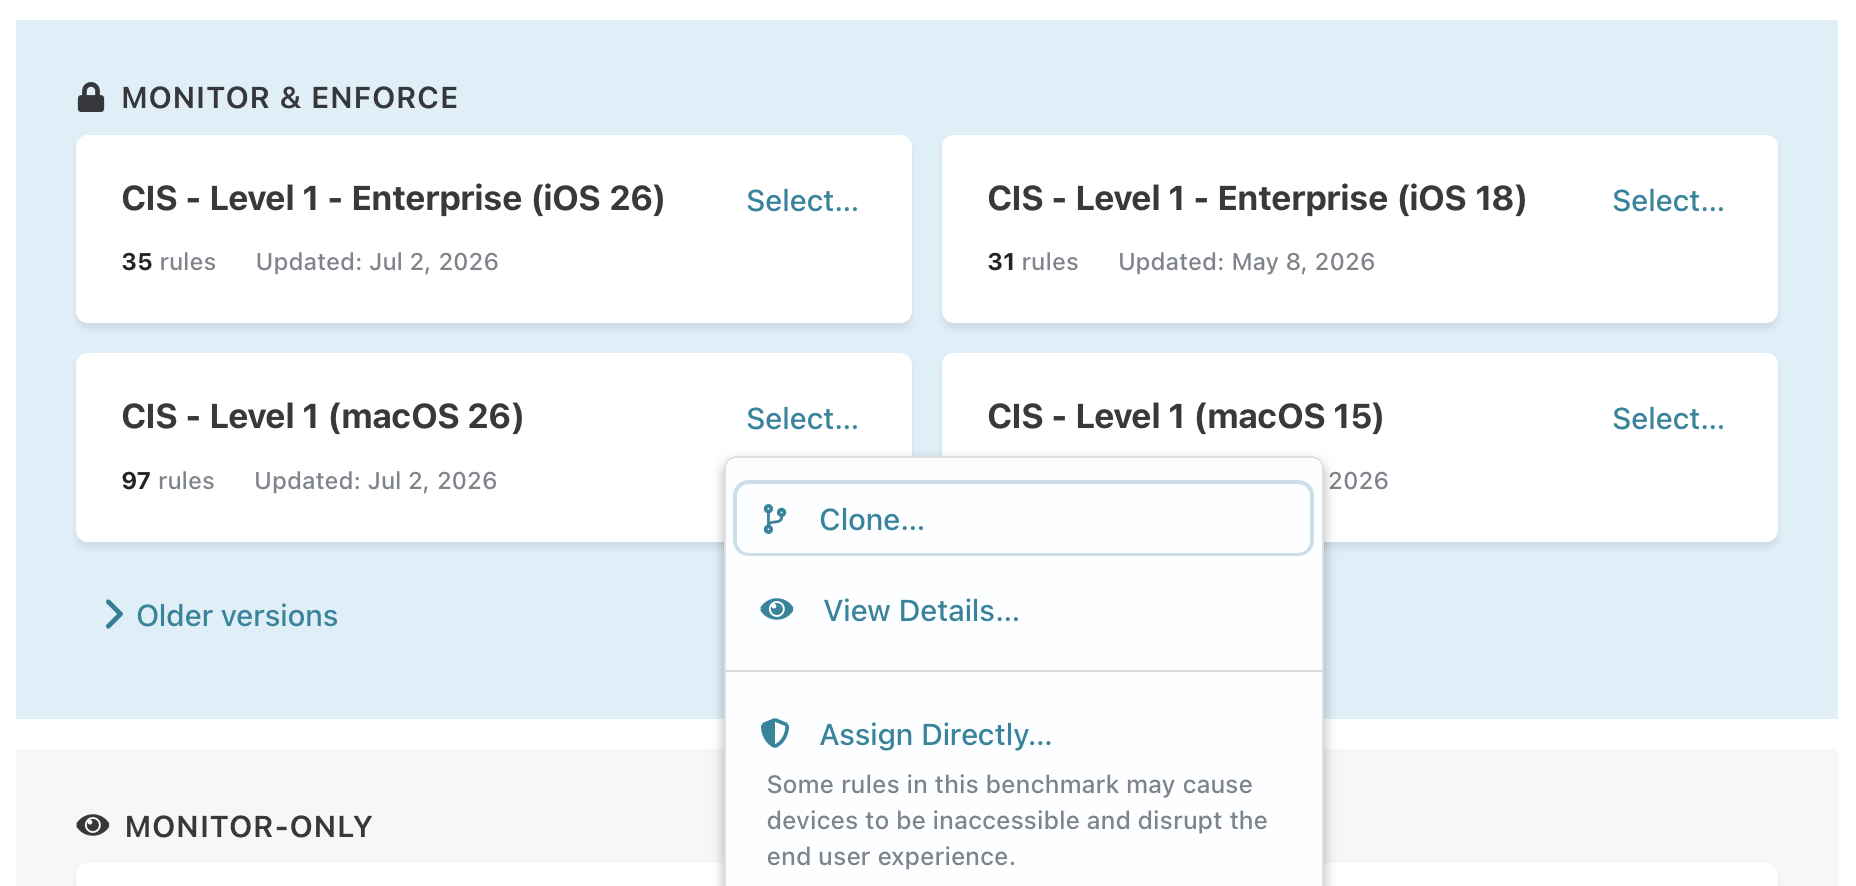
Task: Click the eye icon beside Monitor-Only heading
Action: pyautogui.click(x=93, y=826)
